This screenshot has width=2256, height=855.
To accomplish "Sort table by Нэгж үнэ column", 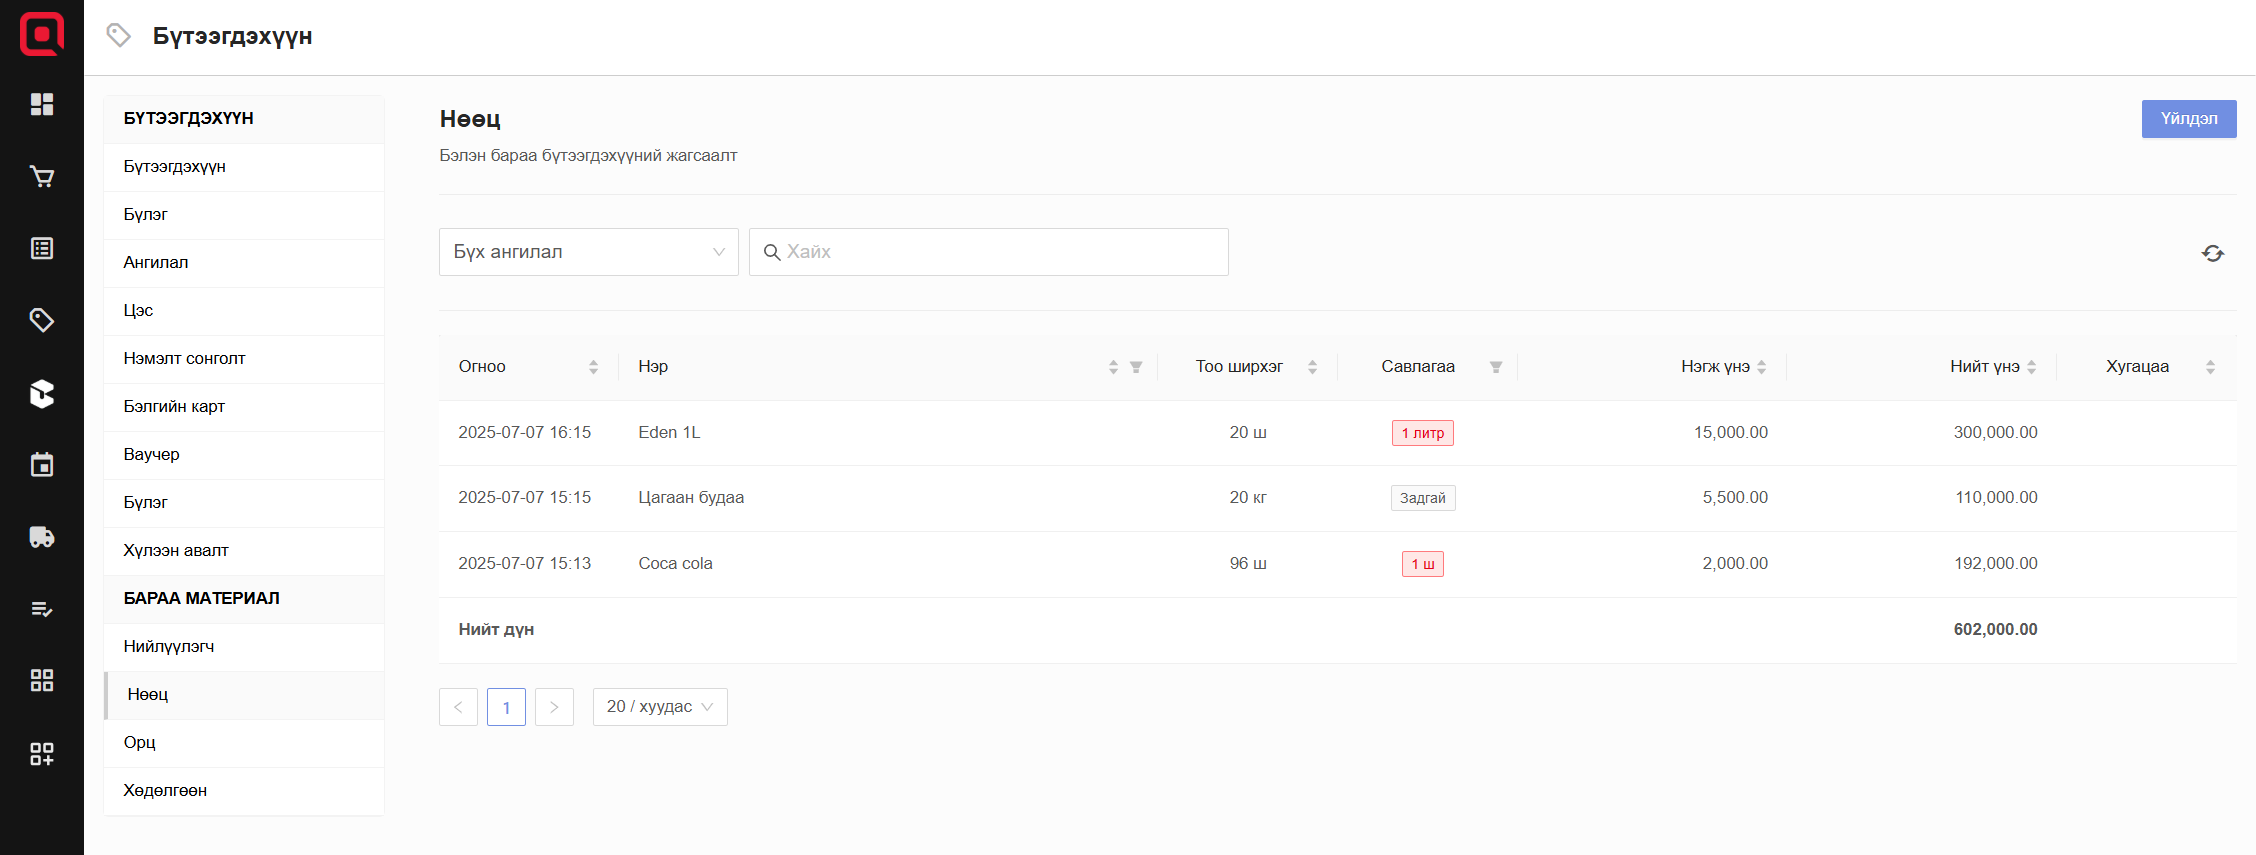I will (1761, 367).
